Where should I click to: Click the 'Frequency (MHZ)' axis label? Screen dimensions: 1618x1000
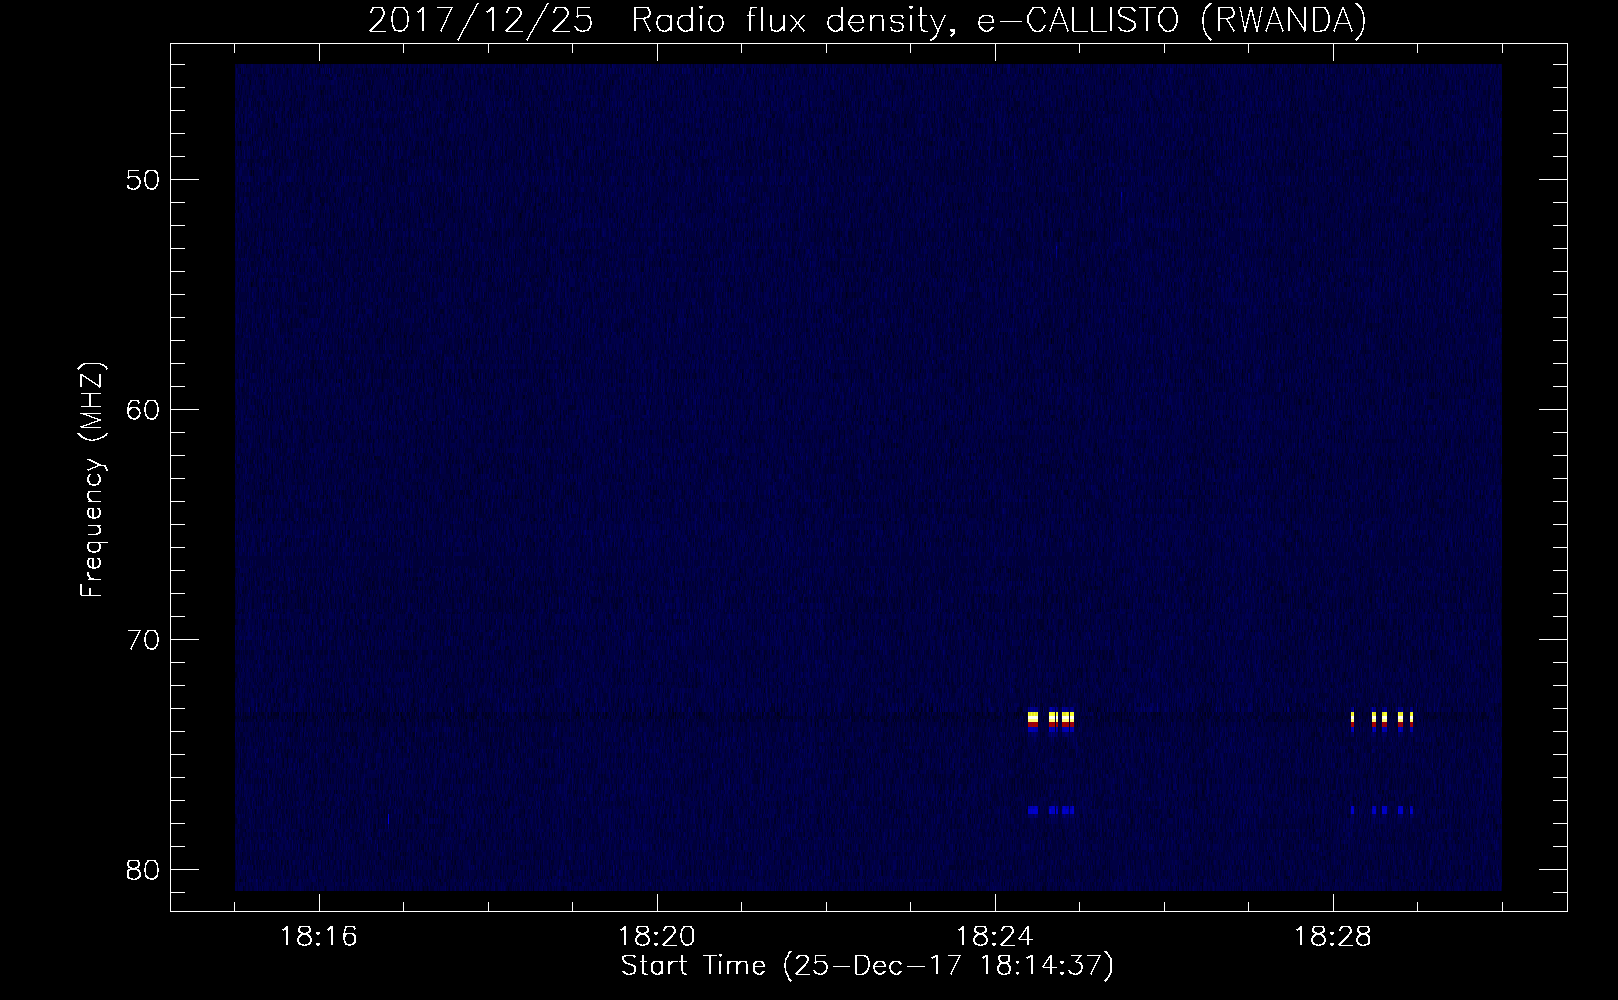click(x=92, y=479)
